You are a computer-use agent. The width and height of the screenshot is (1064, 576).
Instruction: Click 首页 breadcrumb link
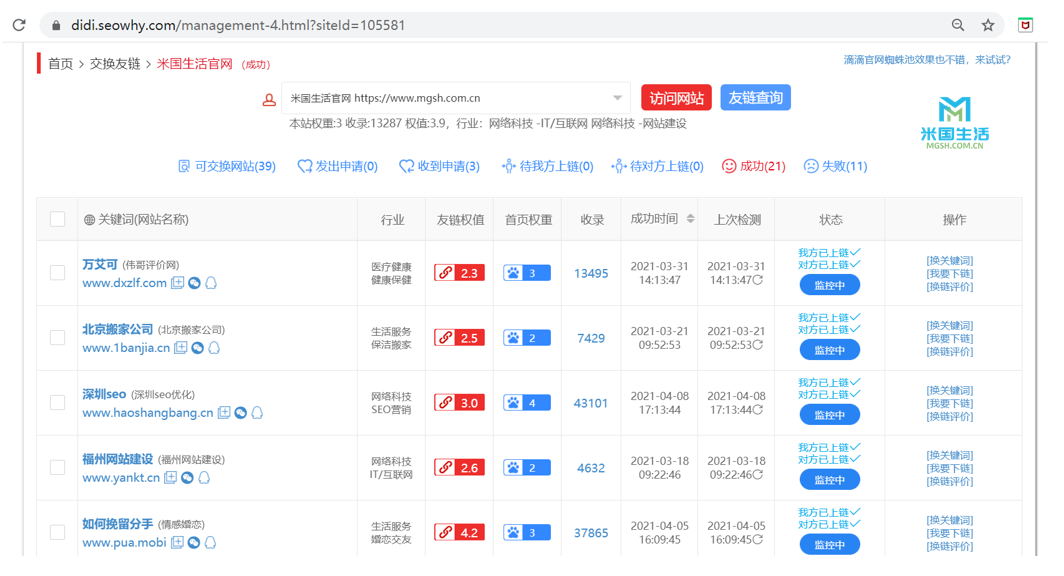click(60, 64)
